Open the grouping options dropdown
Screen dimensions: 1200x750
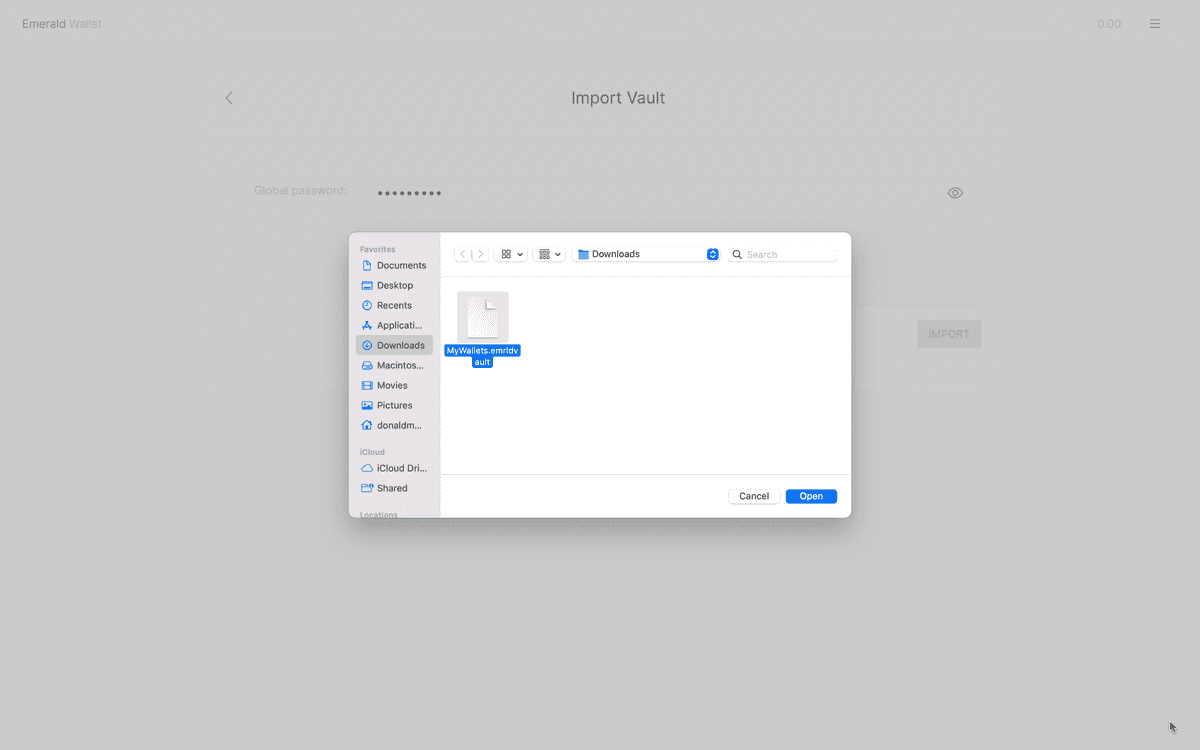click(550, 255)
